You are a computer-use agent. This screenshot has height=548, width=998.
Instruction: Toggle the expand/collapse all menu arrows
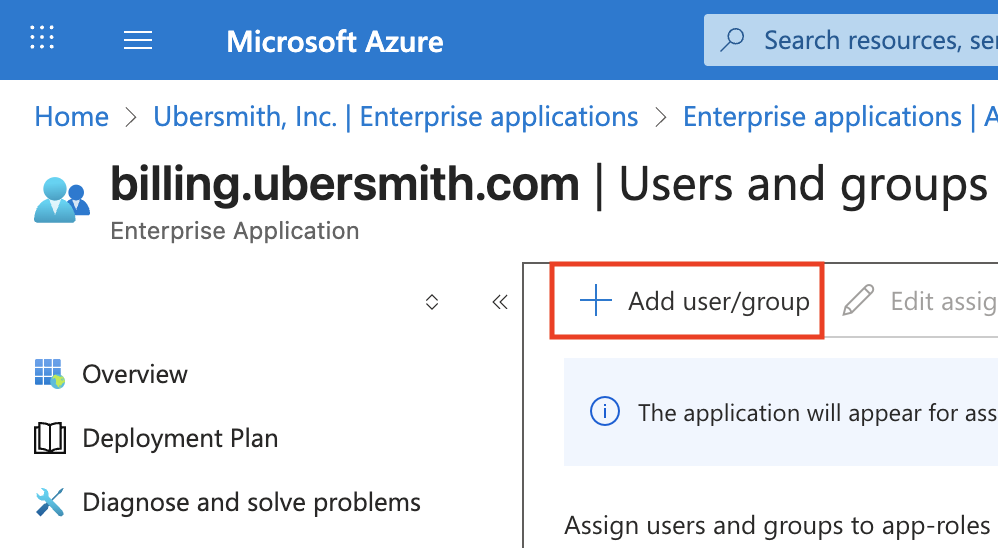point(432,302)
